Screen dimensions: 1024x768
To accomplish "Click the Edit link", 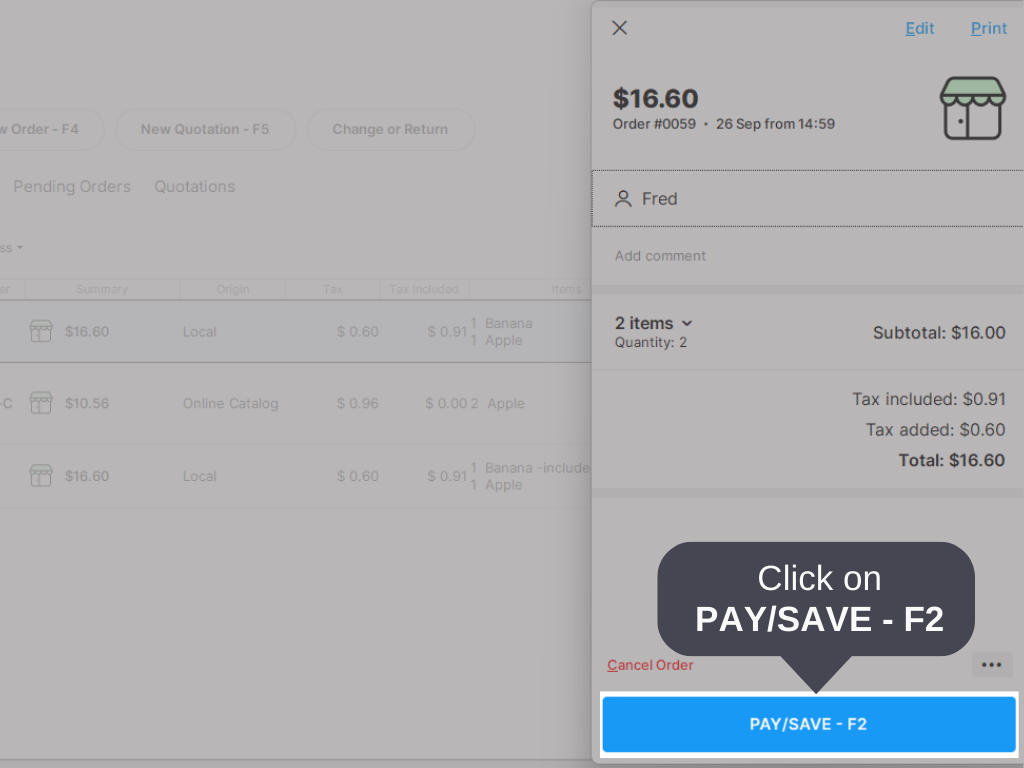I will (x=919, y=28).
